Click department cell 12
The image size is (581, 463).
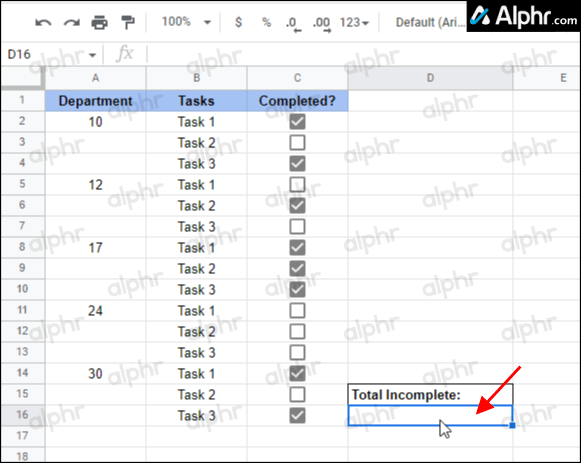[x=96, y=185]
